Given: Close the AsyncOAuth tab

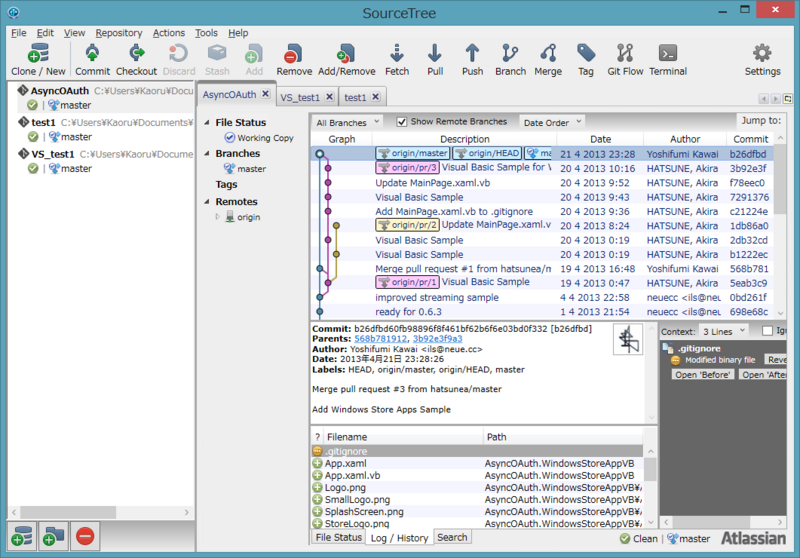Looking at the screenshot, I should click(265, 94).
